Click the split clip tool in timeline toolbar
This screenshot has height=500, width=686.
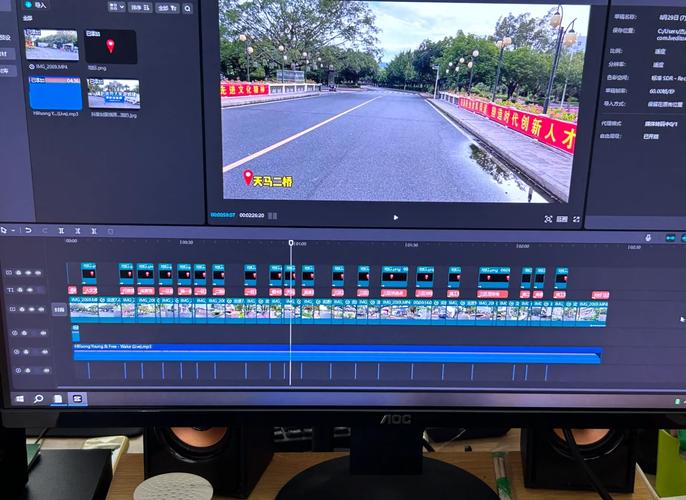(x=63, y=231)
